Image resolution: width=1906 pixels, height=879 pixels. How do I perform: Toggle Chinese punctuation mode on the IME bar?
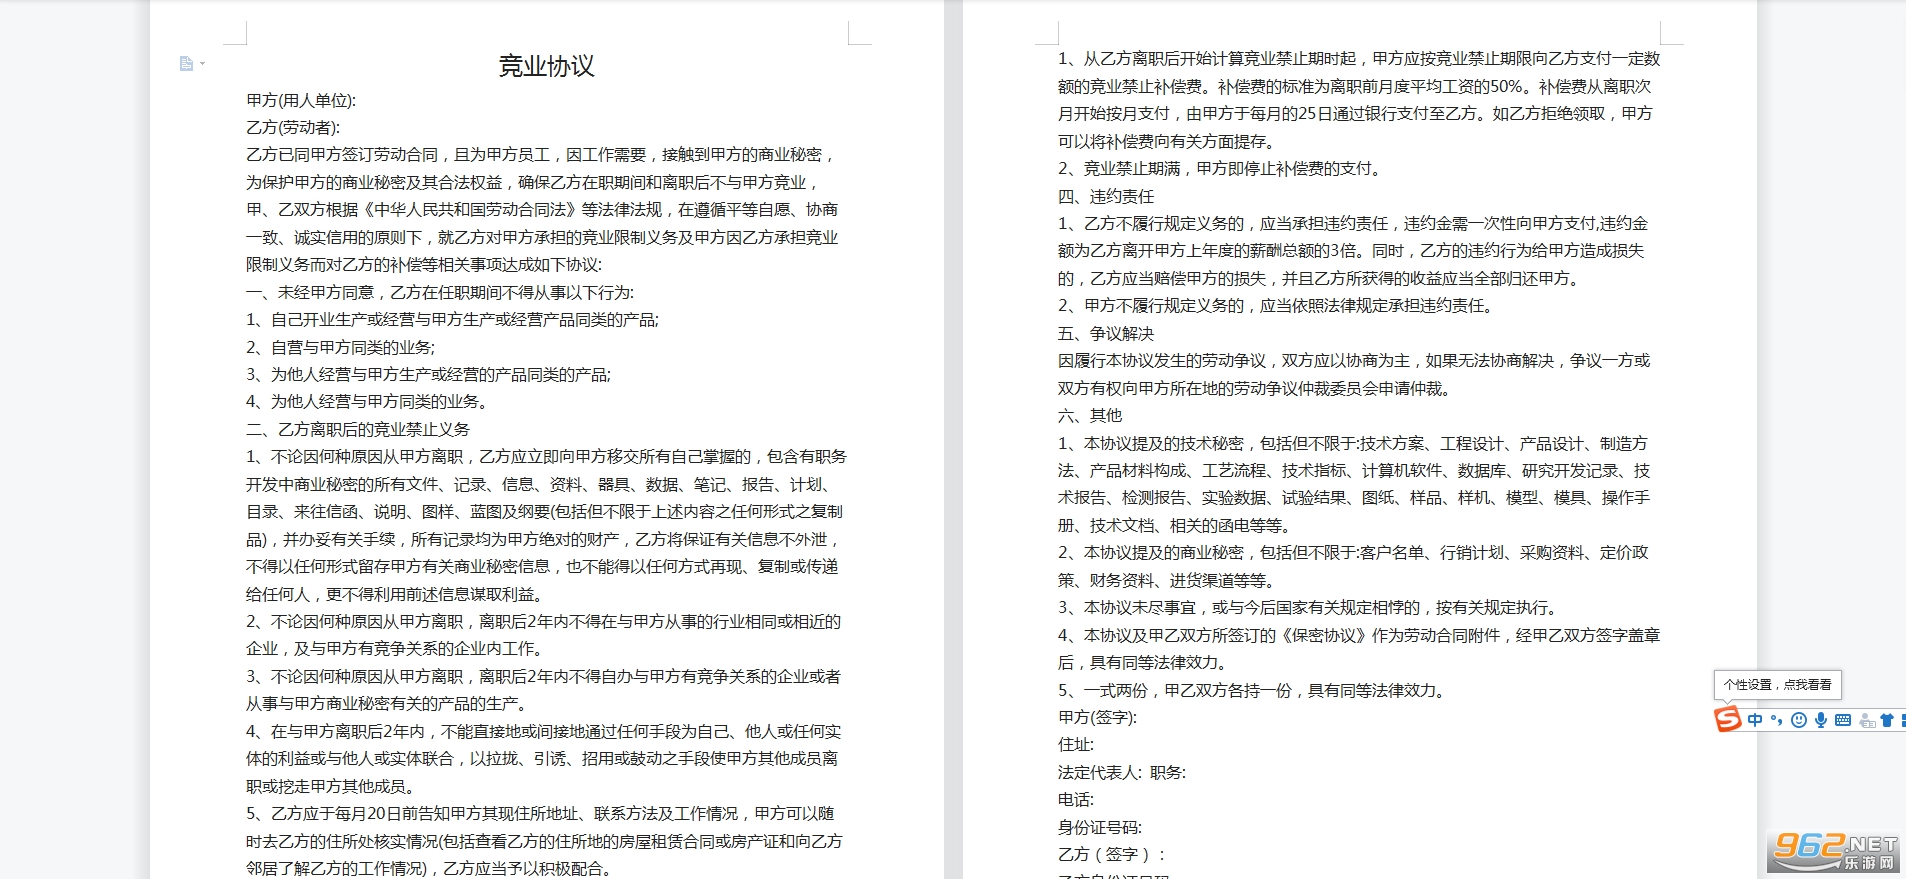point(1776,720)
